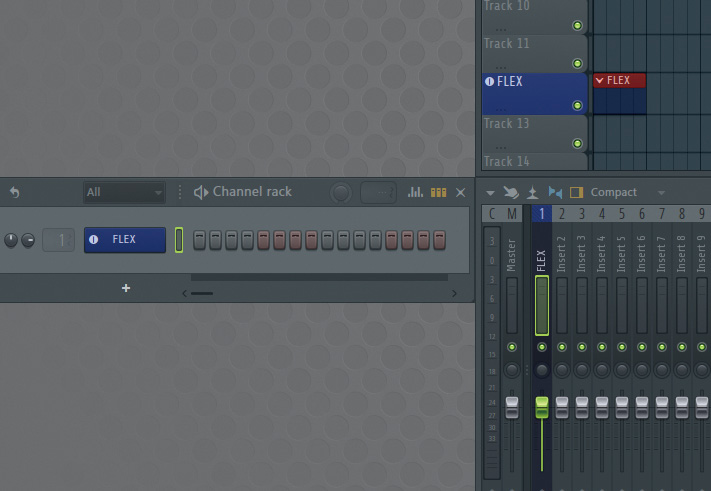The width and height of the screenshot is (711, 491).
Task: Toggle FLEX channel select LED
Action: click(x=179, y=240)
